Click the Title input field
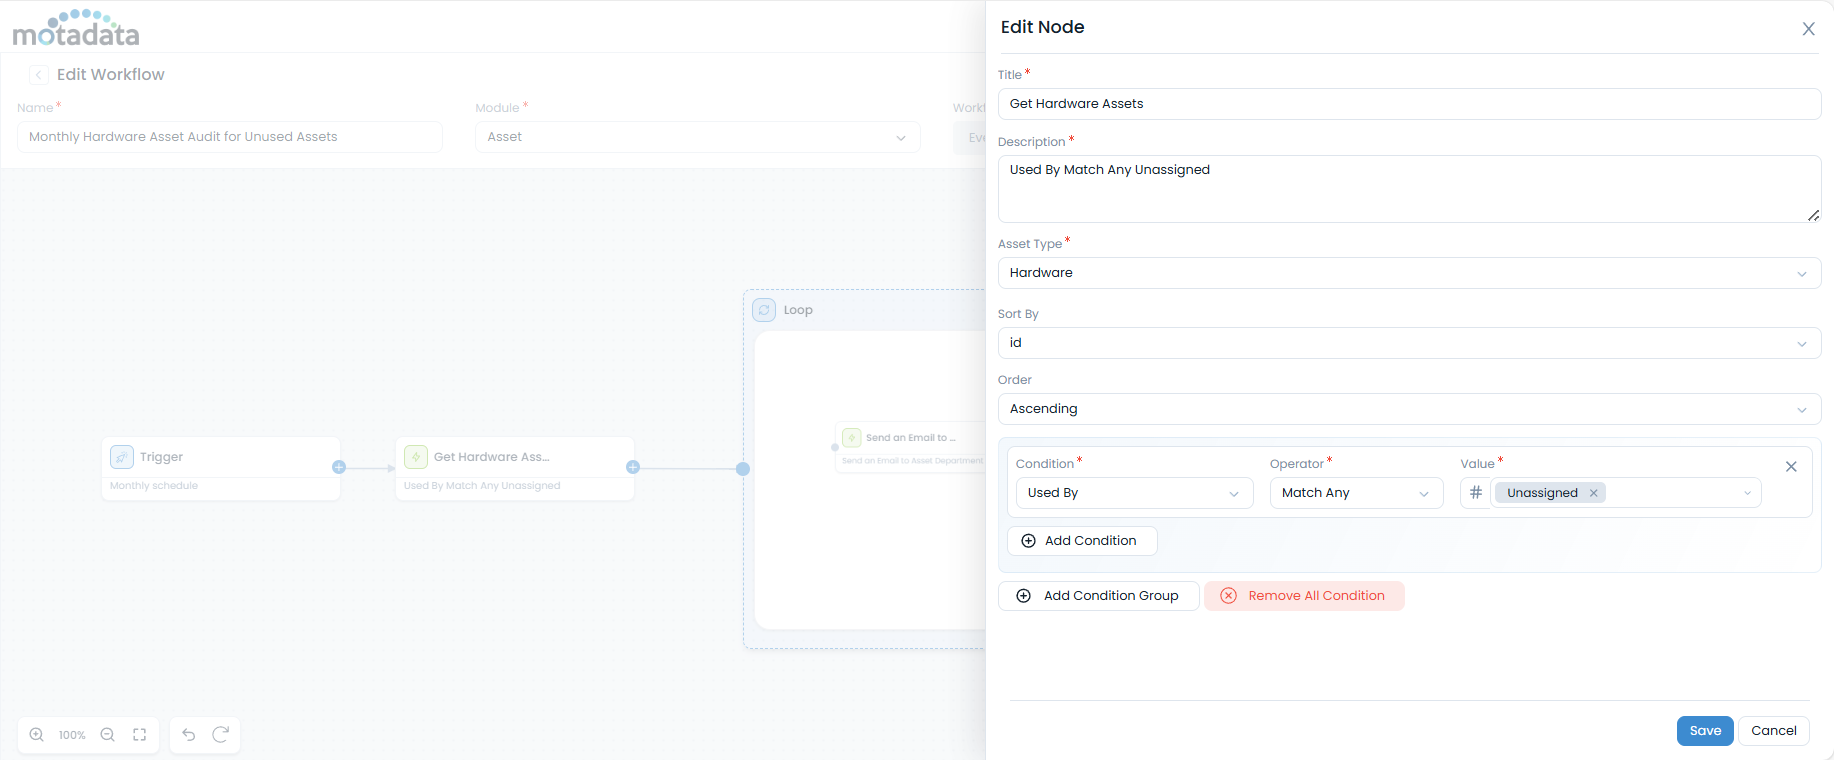The height and width of the screenshot is (760, 1834). [1408, 104]
